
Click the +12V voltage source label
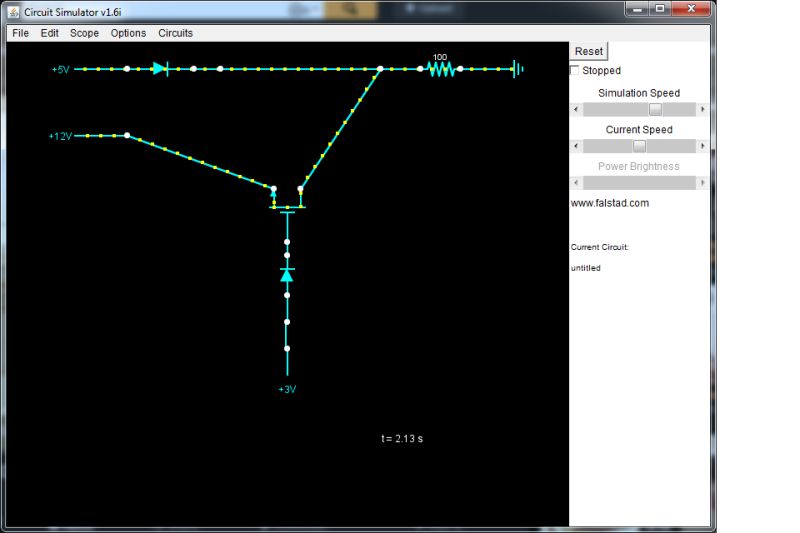coord(60,136)
